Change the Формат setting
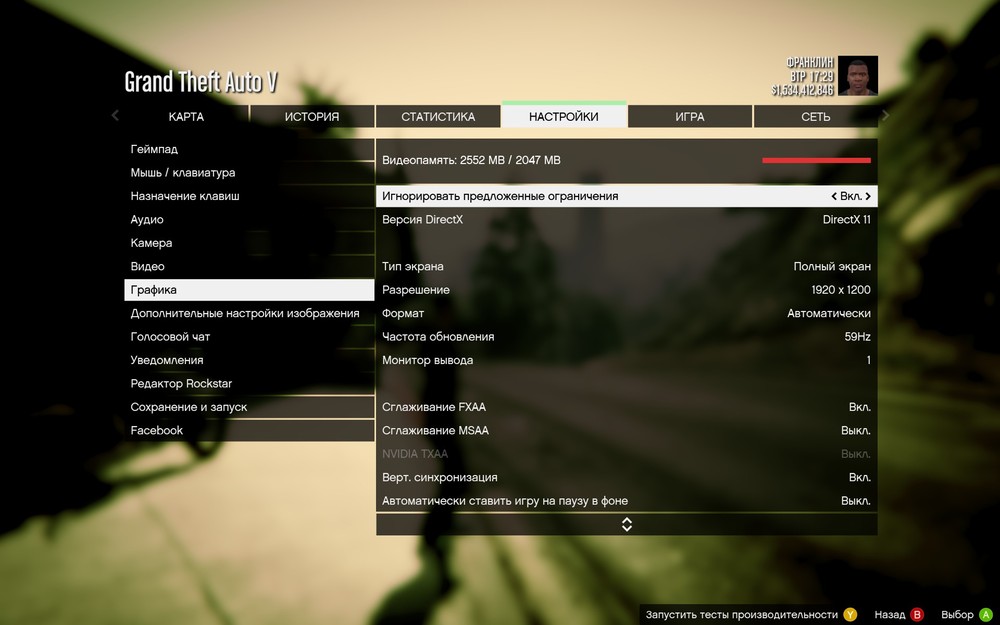 tap(627, 313)
